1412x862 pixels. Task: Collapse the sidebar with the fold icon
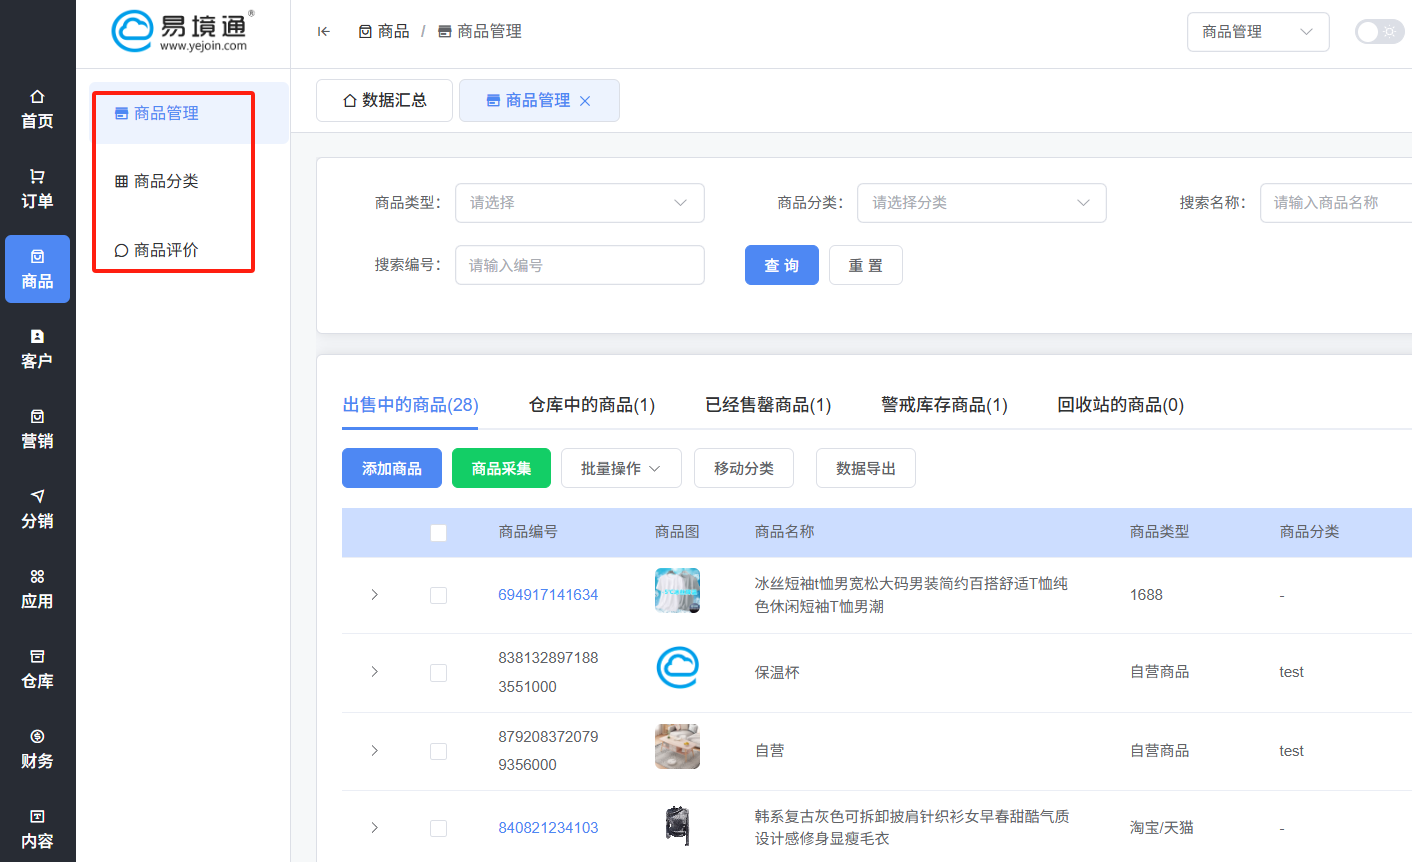(x=323, y=32)
